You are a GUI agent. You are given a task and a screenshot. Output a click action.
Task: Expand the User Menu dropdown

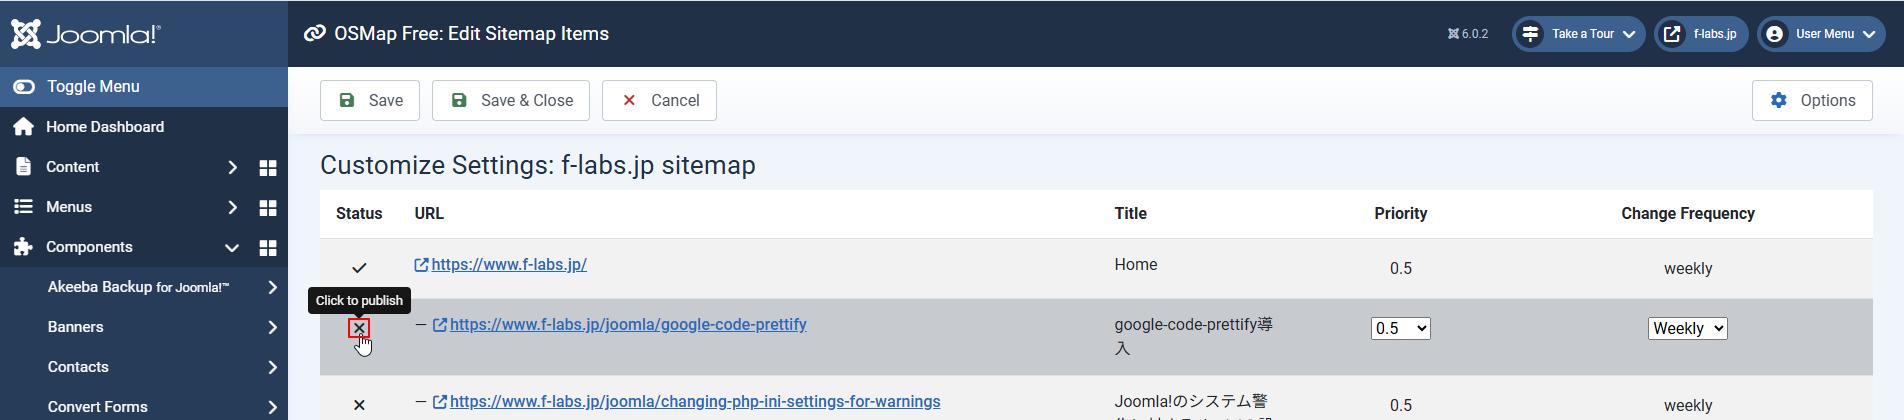click(x=1821, y=34)
